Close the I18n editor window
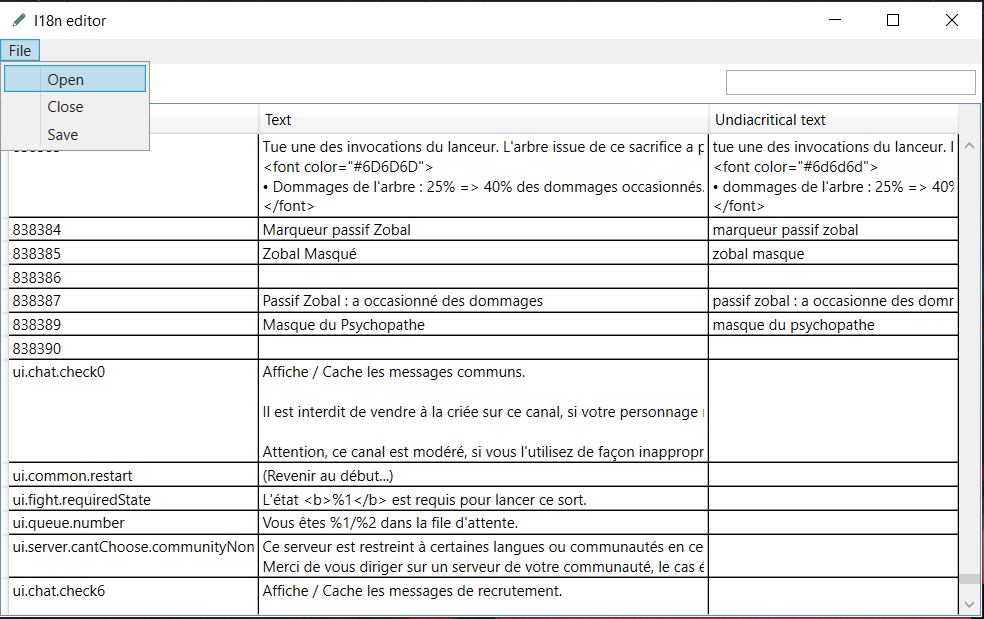This screenshot has width=984, height=619. point(951,20)
